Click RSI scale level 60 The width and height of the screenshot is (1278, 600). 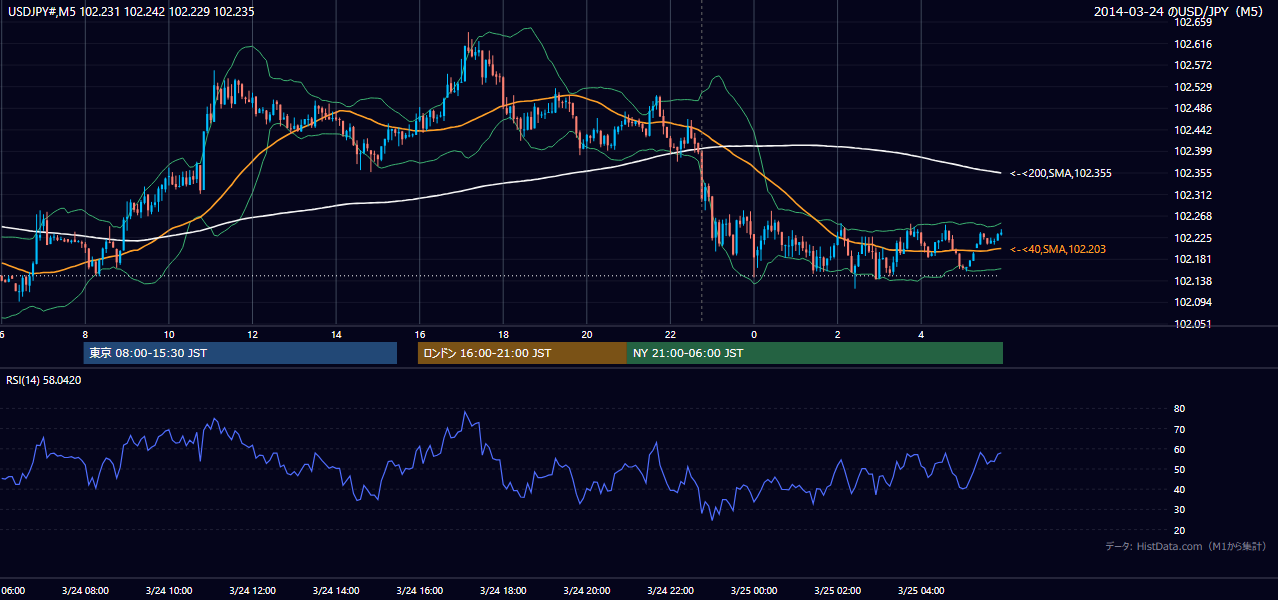coord(1180,449)
